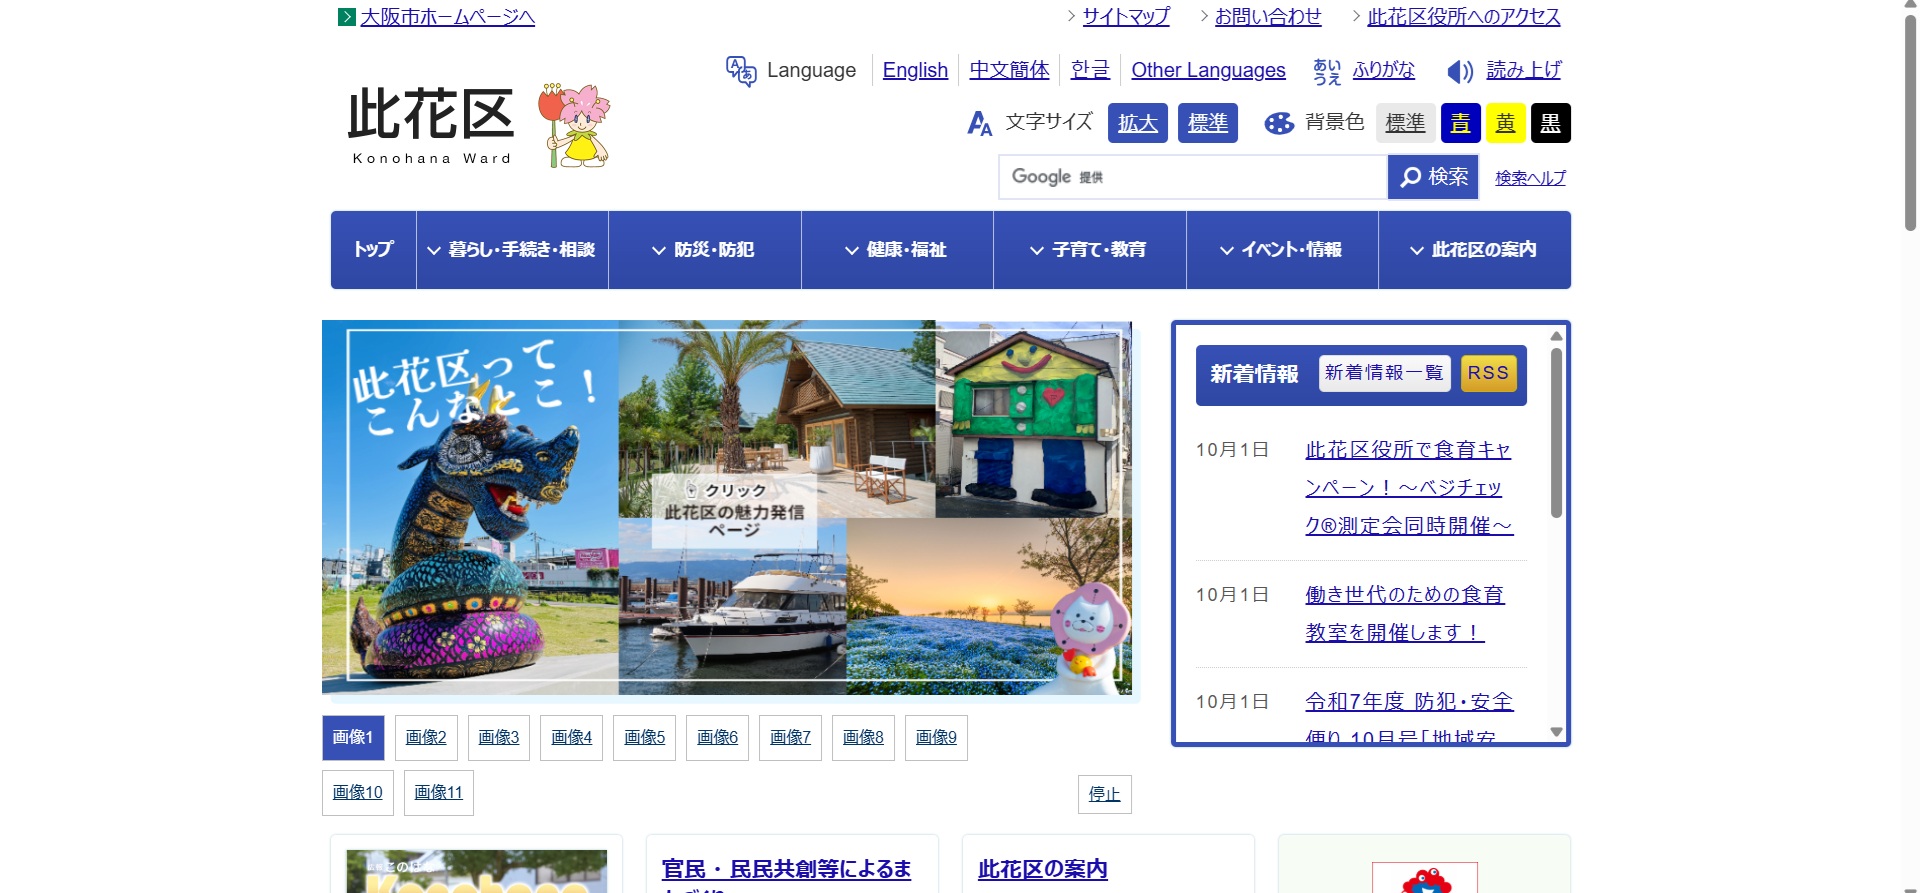The height and width of the screenshot is (893, 1920).
Task: Expand the 防災・防犯 menu
Action: tap(704, 250)
